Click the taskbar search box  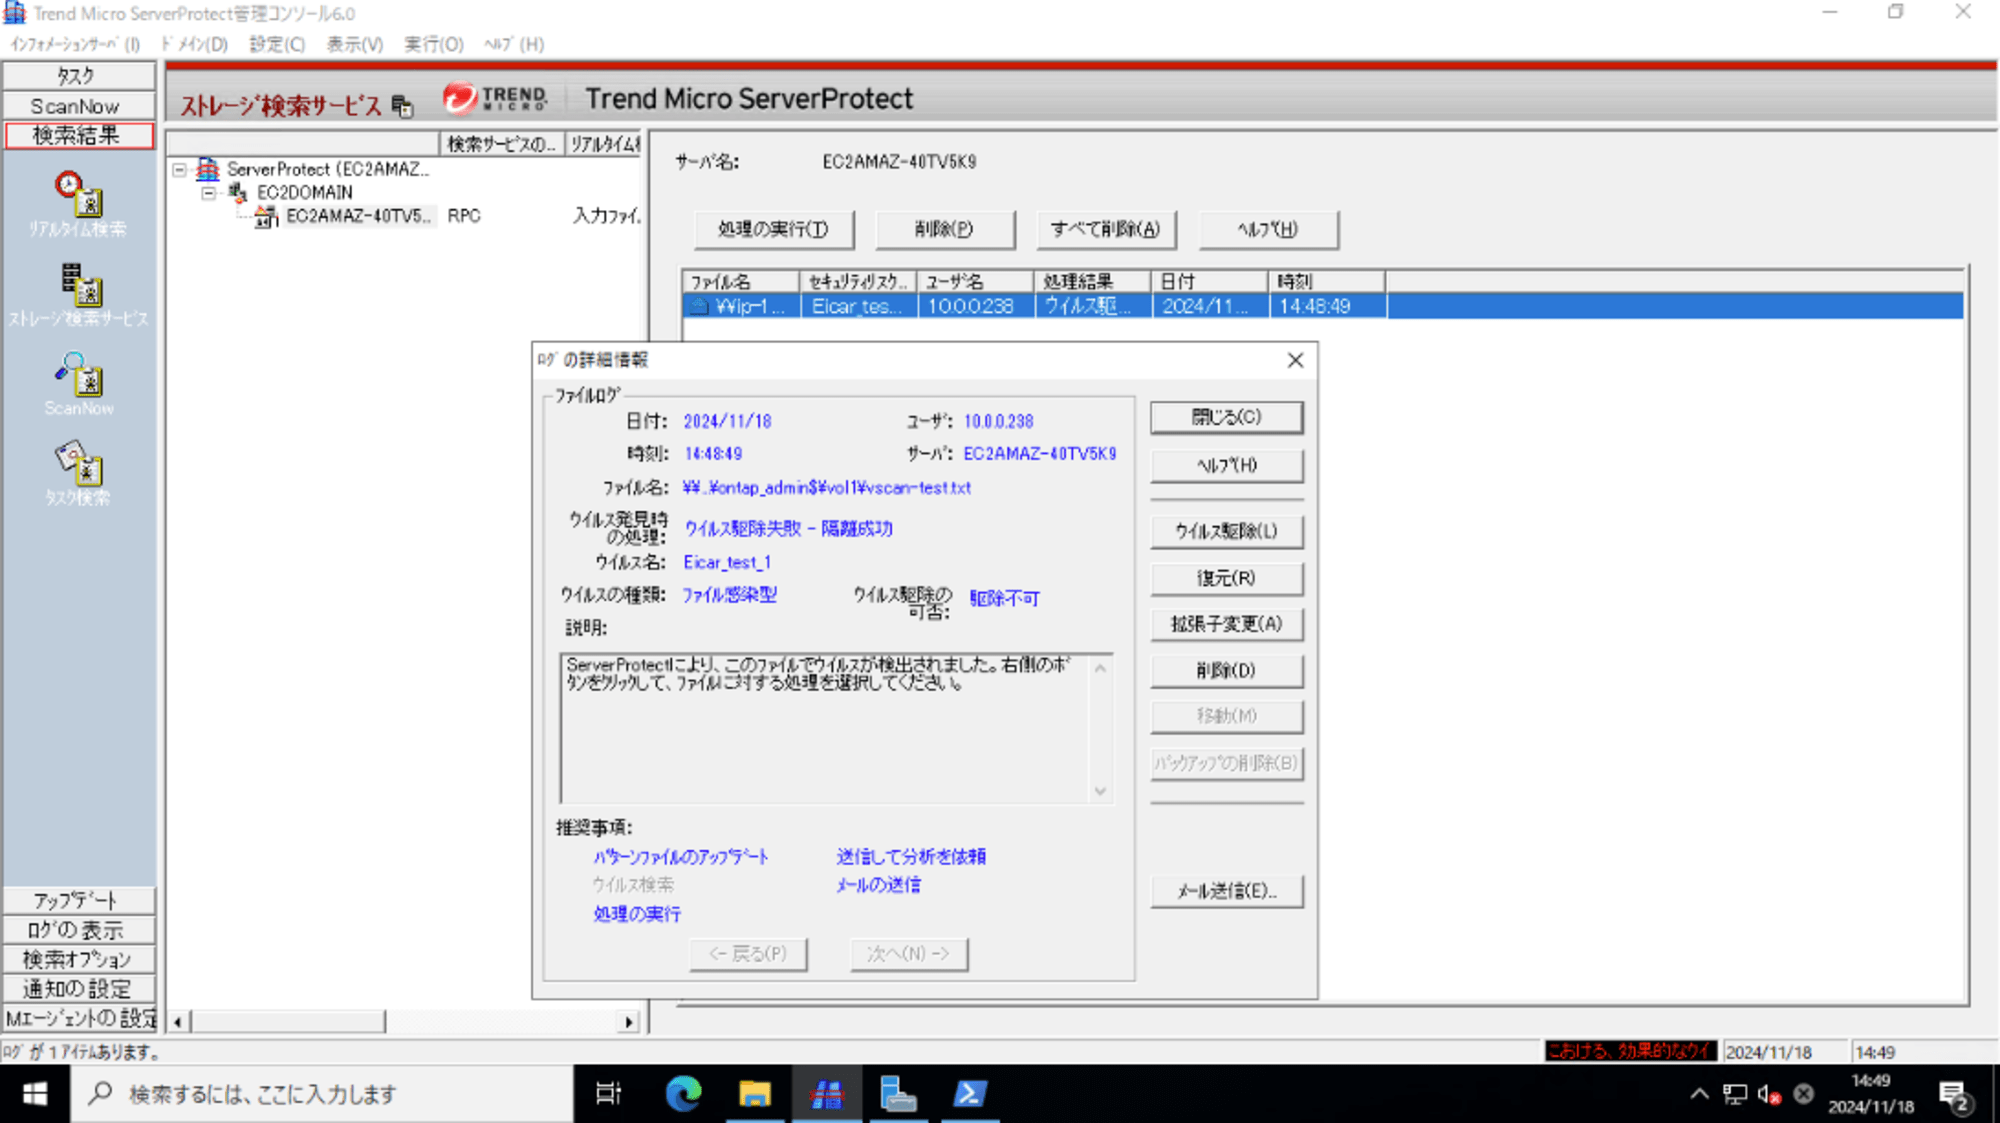point(322,1094)
